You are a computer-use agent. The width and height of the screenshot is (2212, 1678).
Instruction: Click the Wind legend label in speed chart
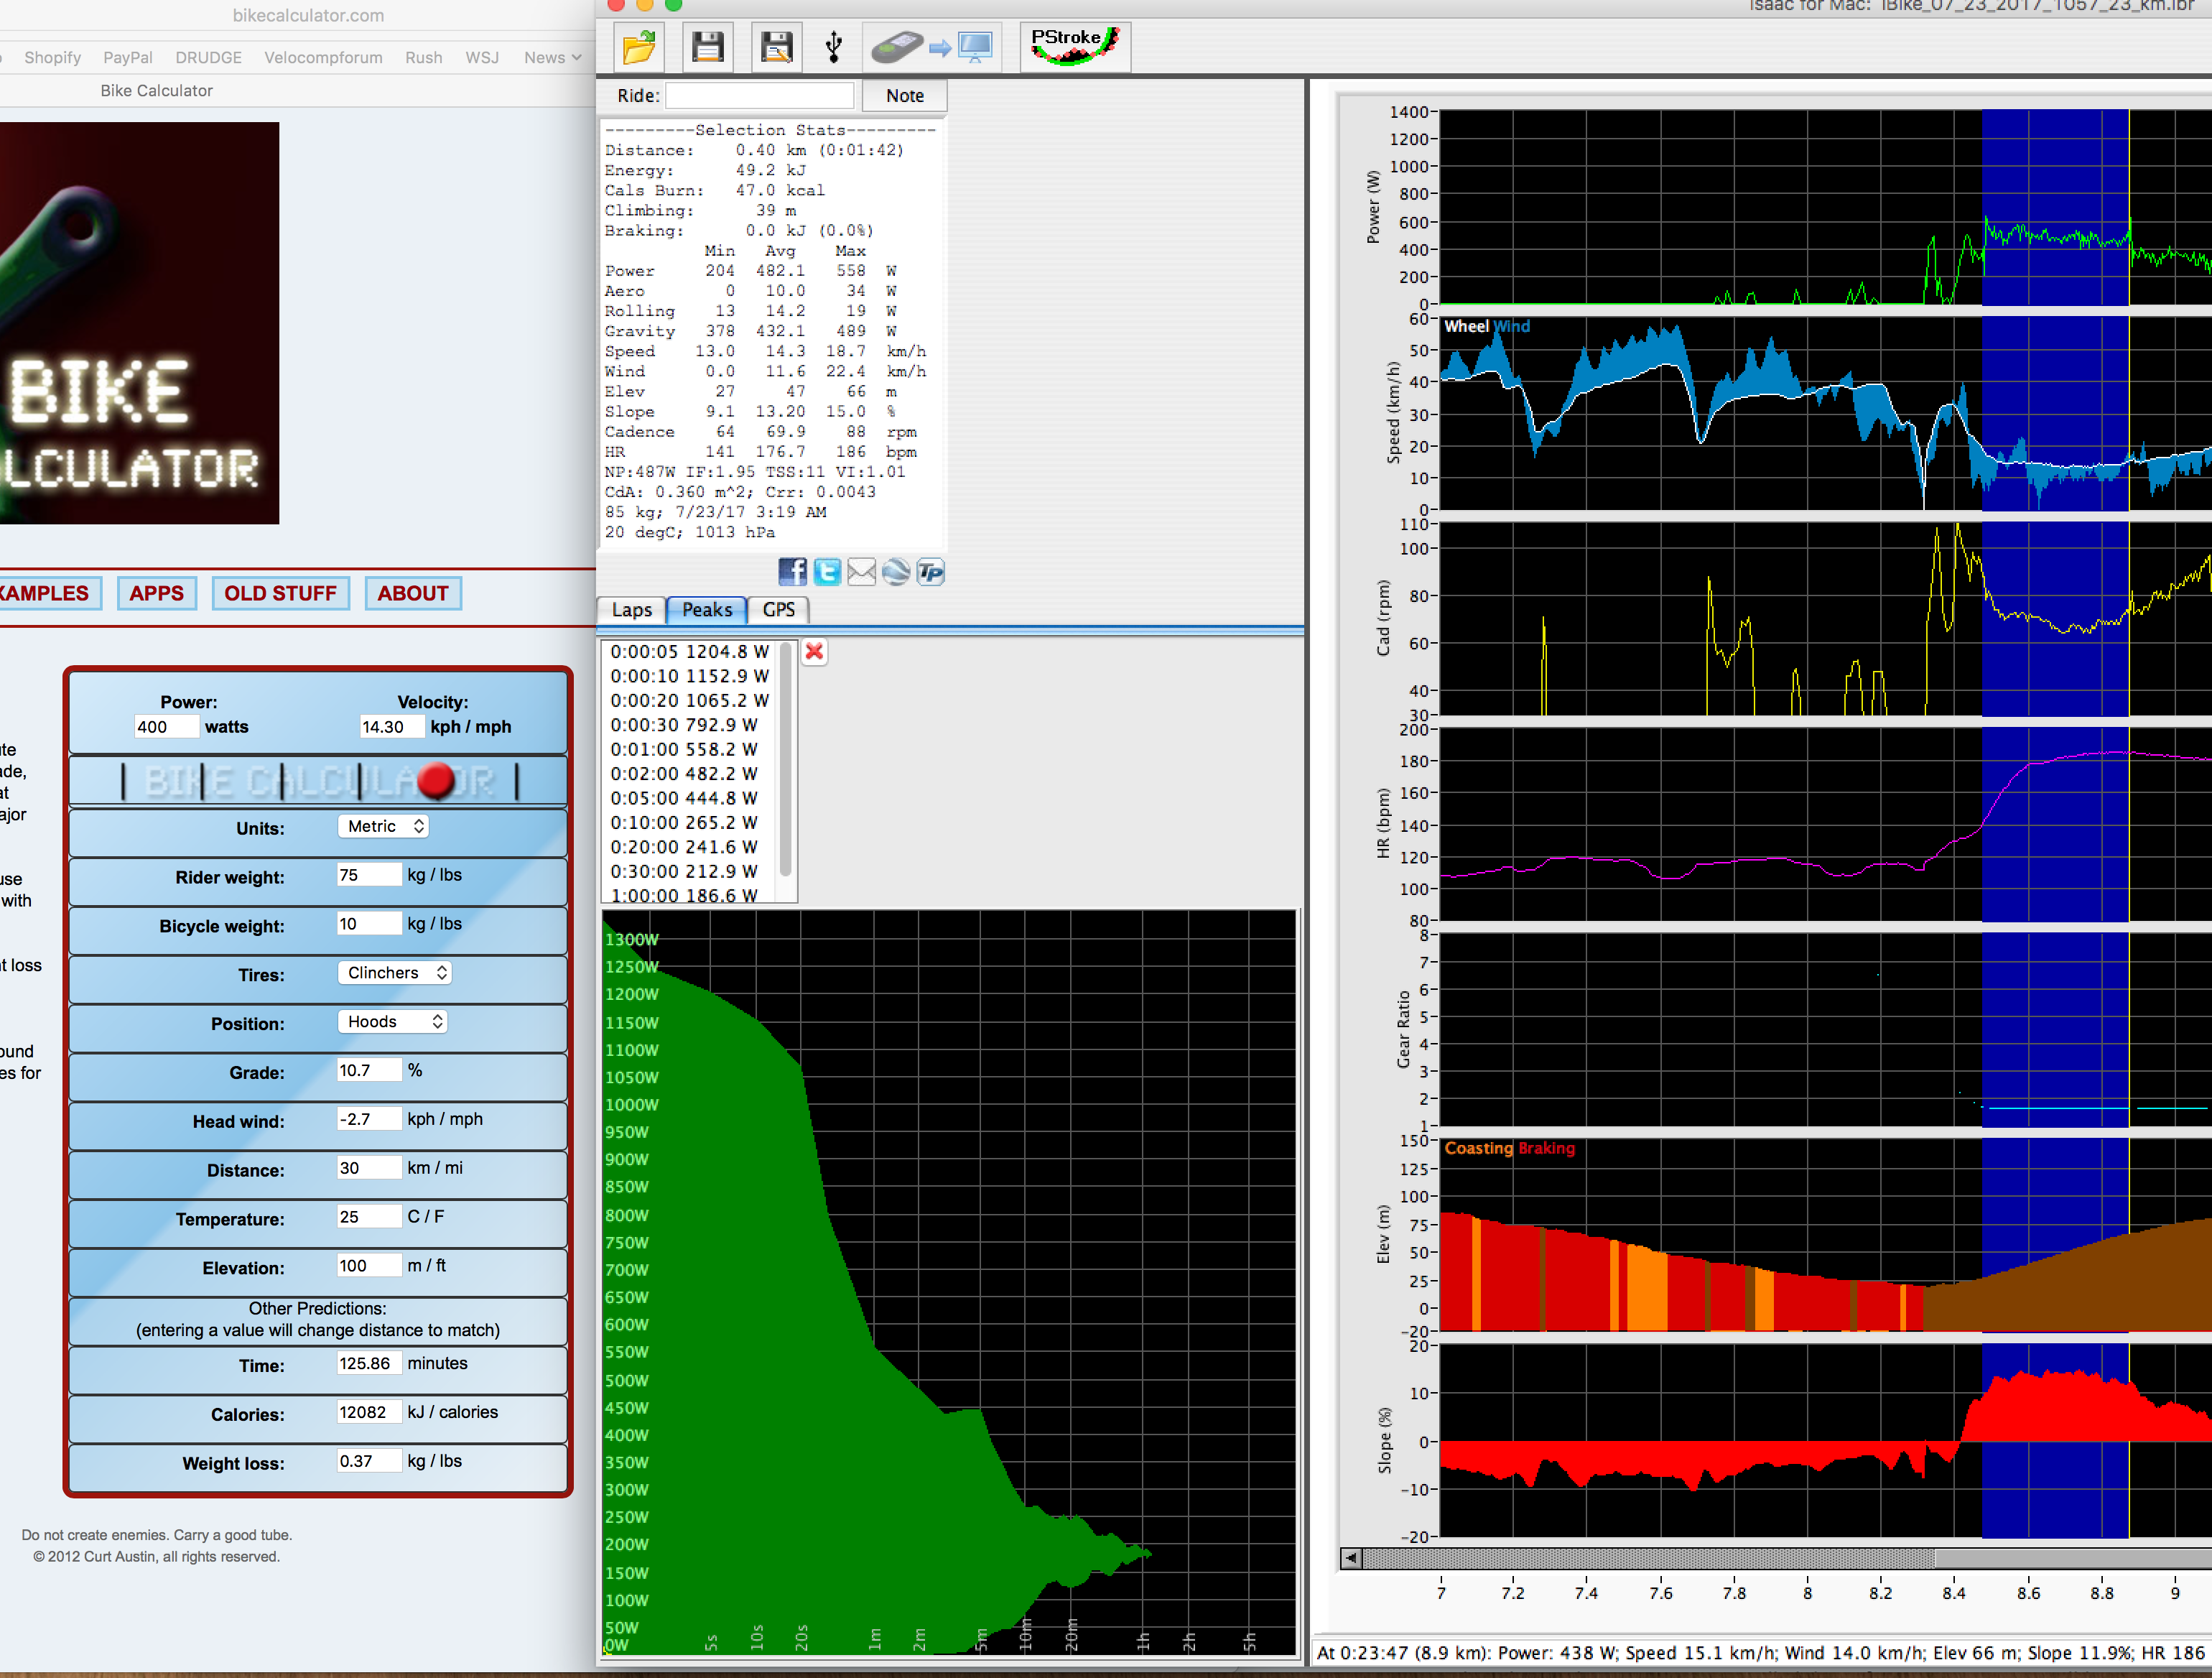(x=1511, y=326)
